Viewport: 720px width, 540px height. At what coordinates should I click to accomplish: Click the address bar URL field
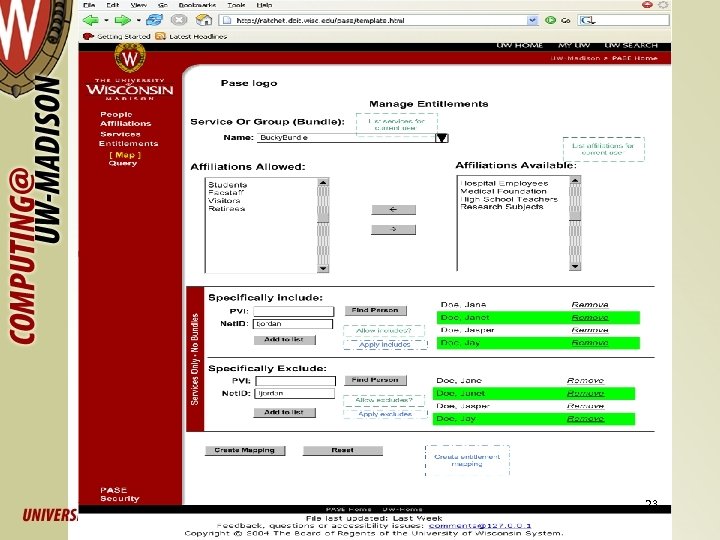coord(379,20)
